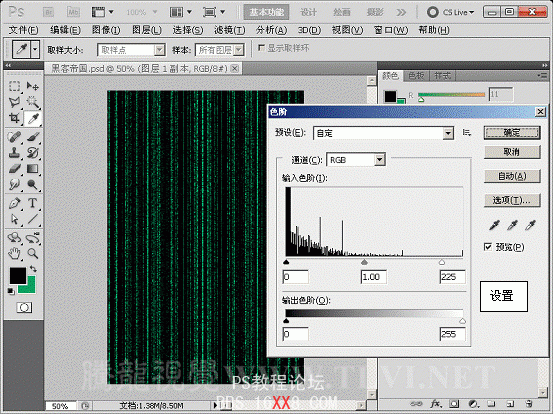Select the Hand tool
553x414 pixels.
pyautogui.click(x=14, y=253)
